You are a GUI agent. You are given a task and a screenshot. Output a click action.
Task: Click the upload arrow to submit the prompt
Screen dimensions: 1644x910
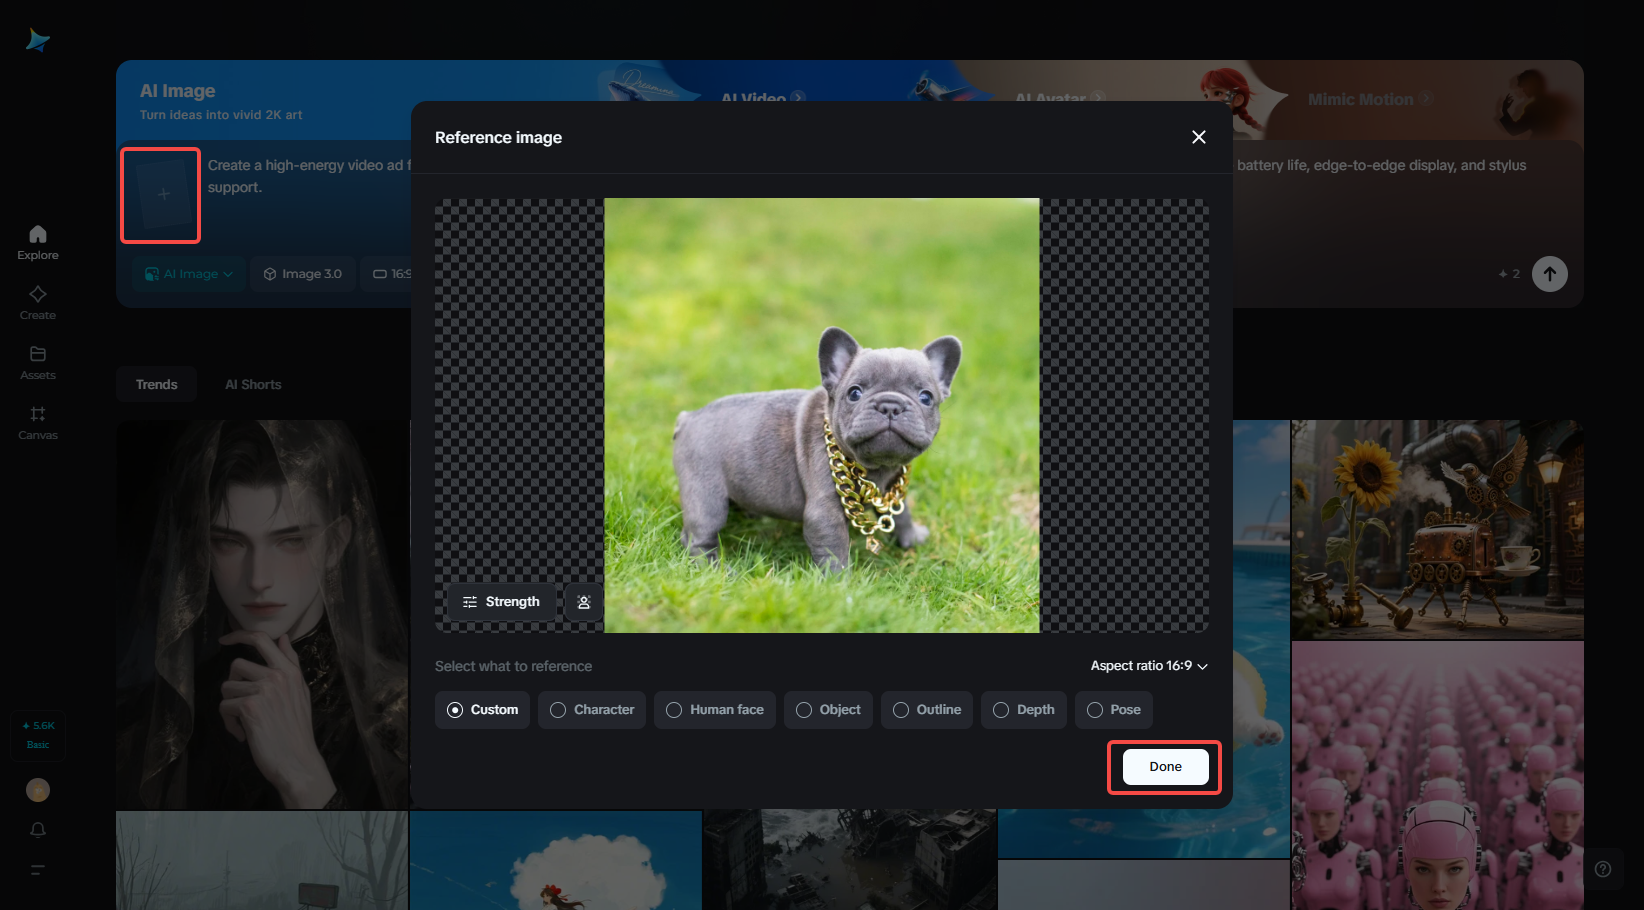click(x=1549, y=273)
